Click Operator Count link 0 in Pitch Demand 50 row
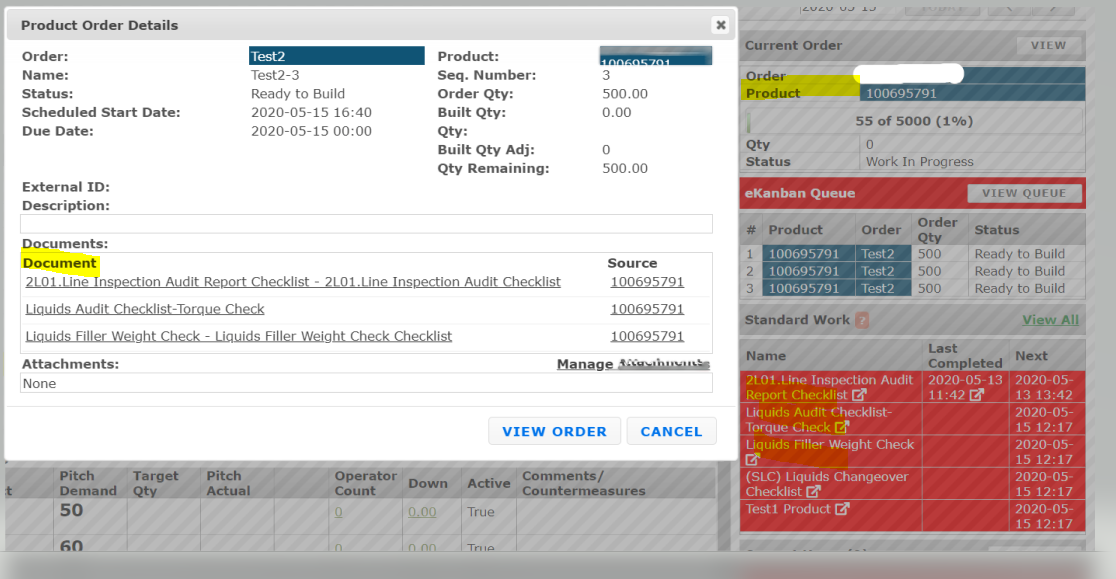1116x579 pixels. (x=338, y=512)
